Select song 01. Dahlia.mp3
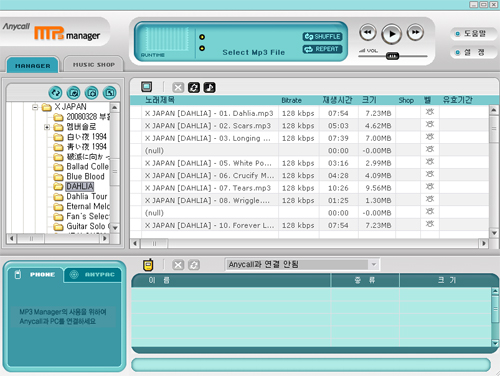The width and height of the screenshot is (500, 376). click(x=209, y=113)
